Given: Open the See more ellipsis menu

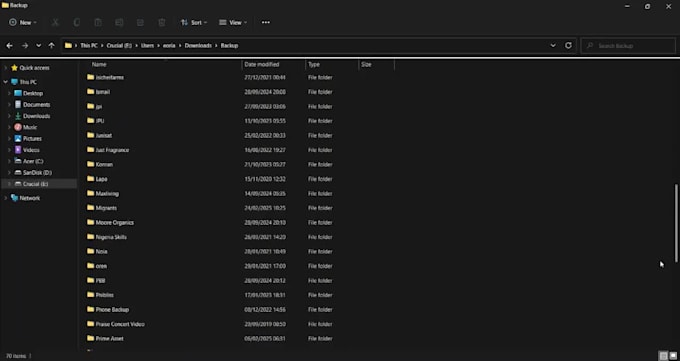Looking at the screenshot, I should [x=266, y=23].
